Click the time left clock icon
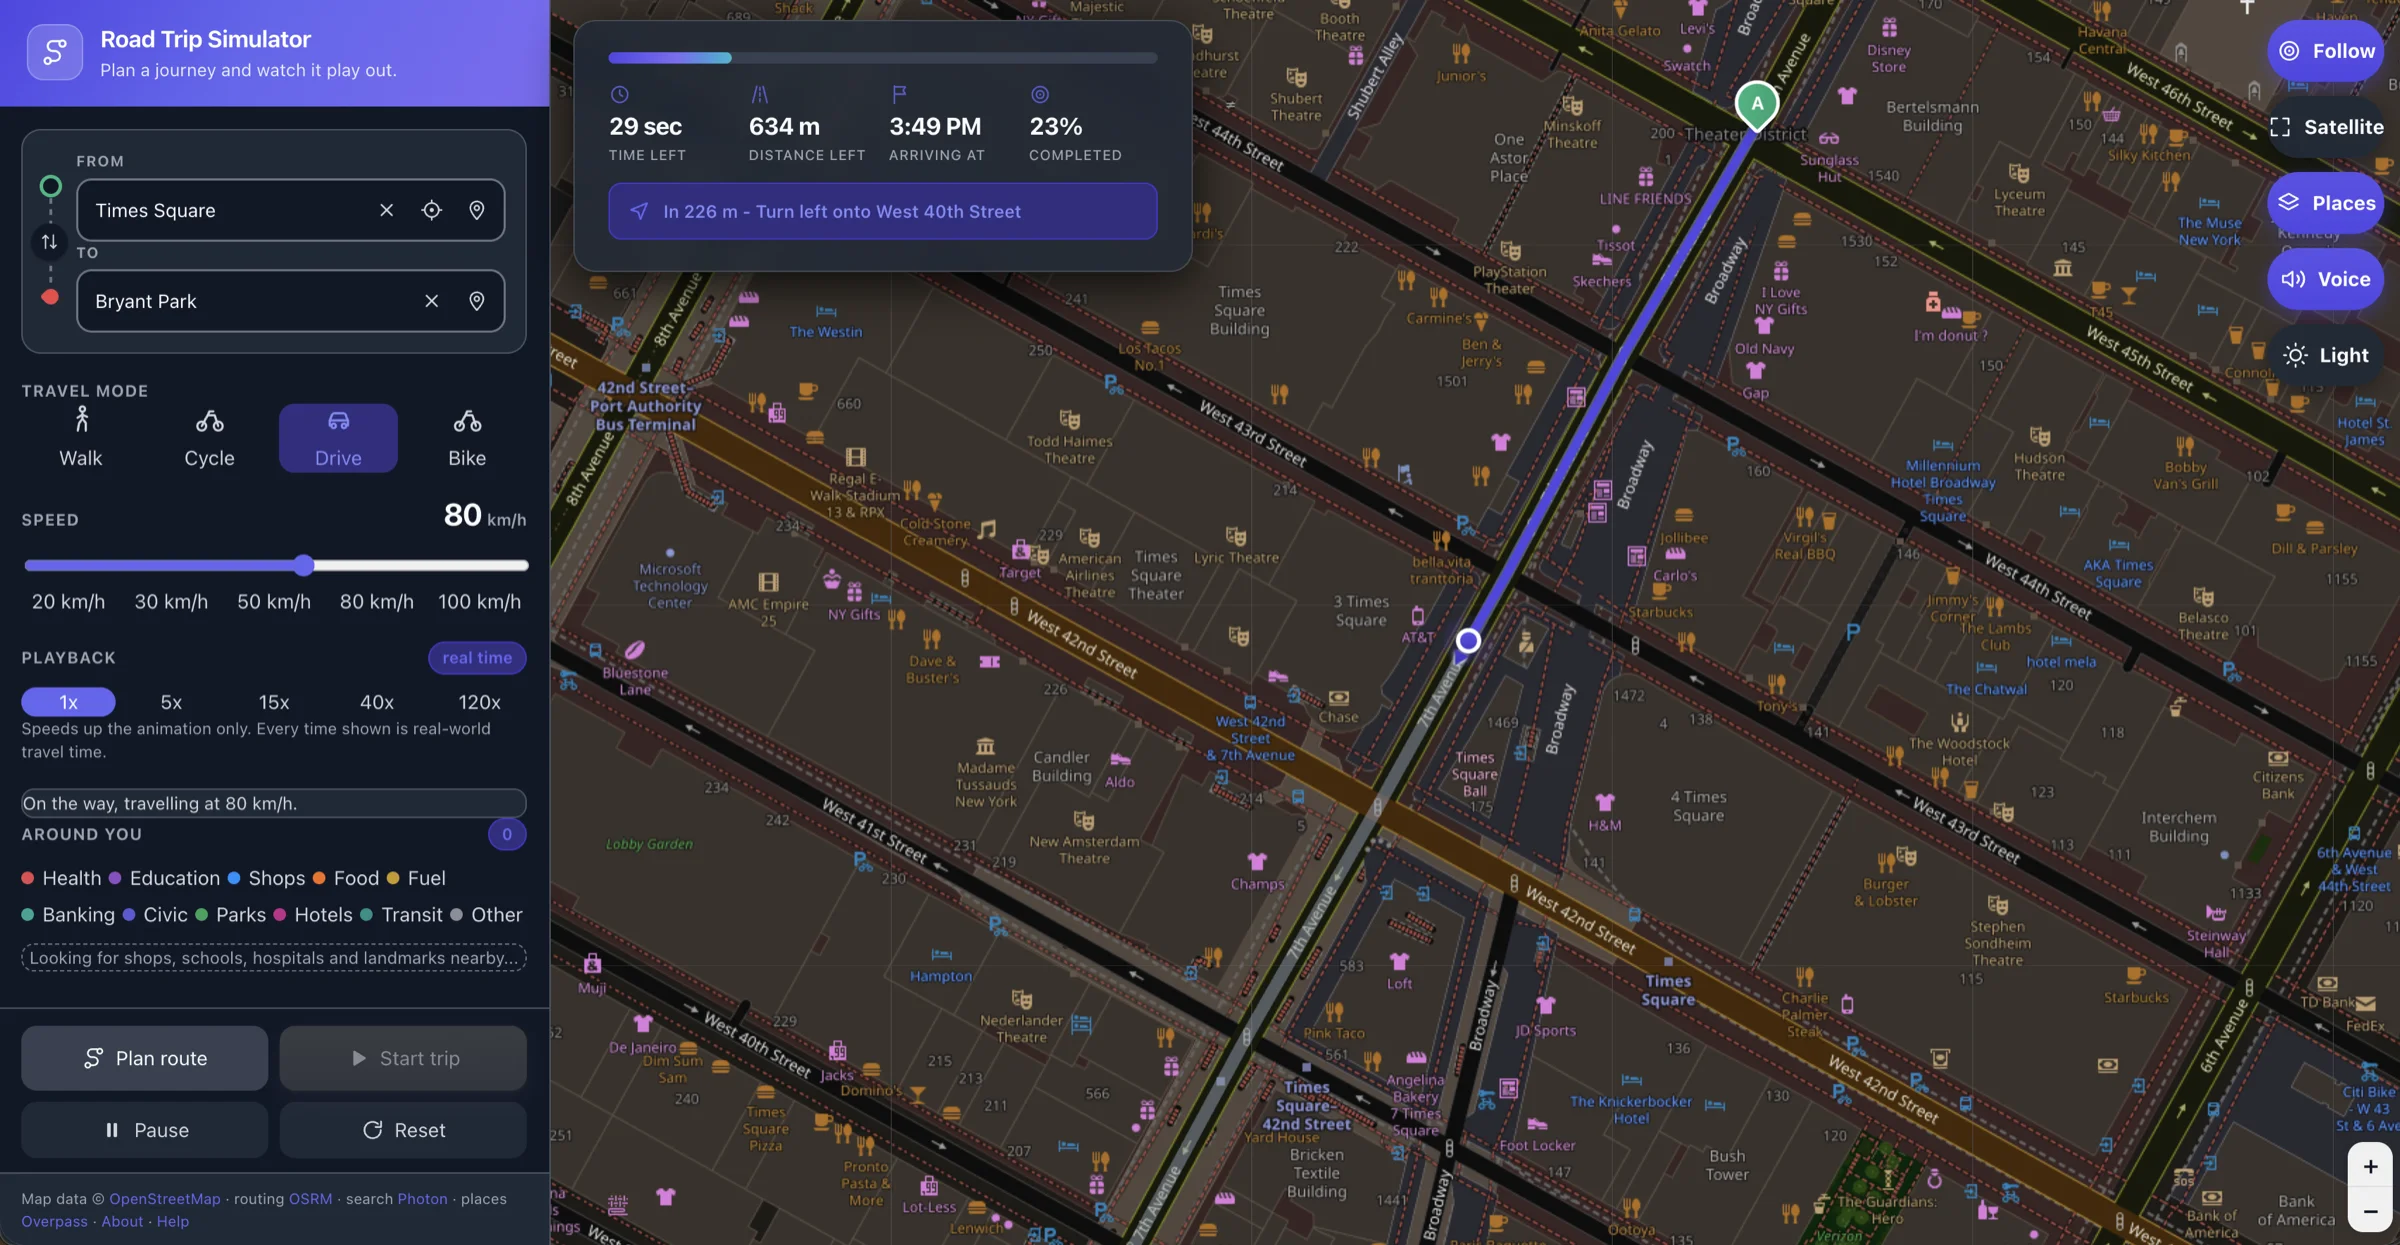Screen dimensions: 2400x1245 pos(620,95)
